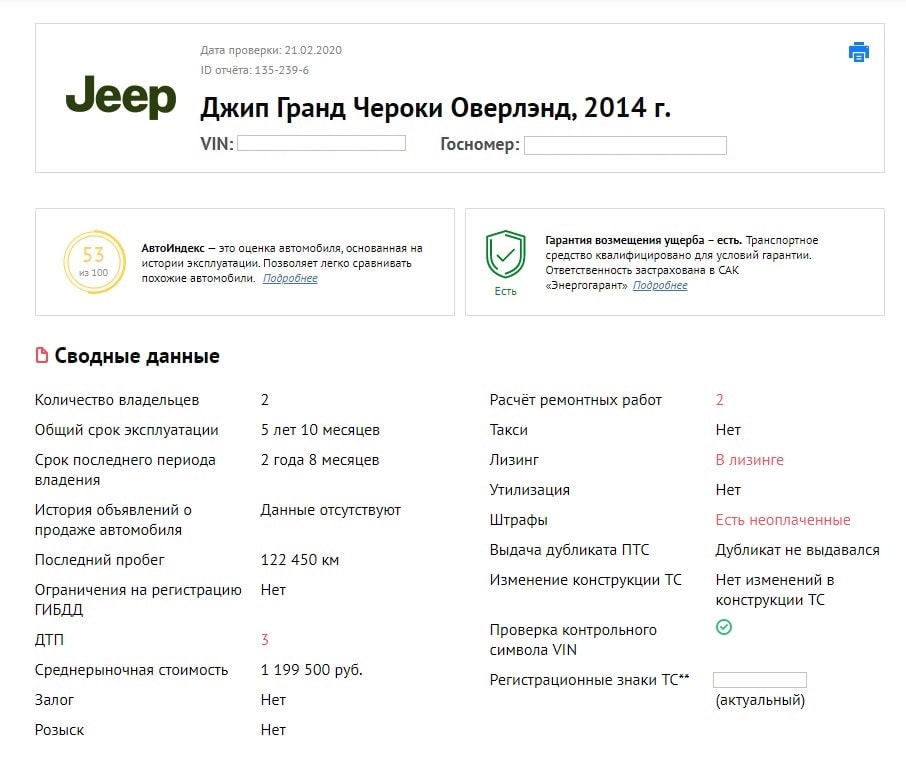Open the Подробнее link for damage guarantee
Image resolution: width=906 pixels, height=758 pixels.
click(660, 285)
